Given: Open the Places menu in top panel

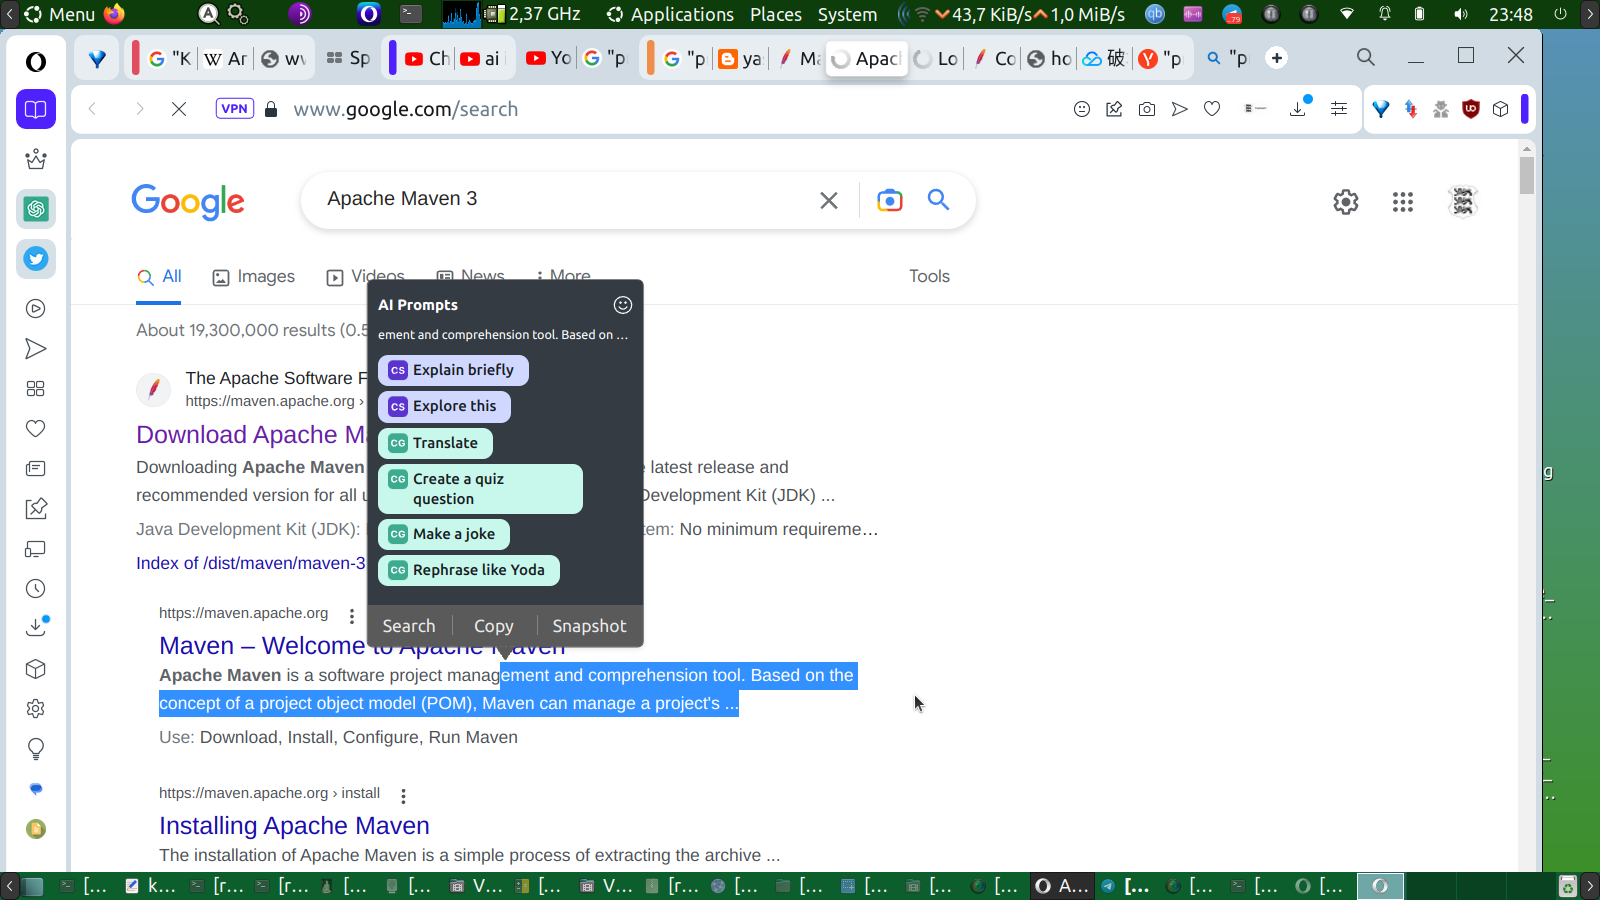Looking at the screenshot, I should (x=776, y=14).
